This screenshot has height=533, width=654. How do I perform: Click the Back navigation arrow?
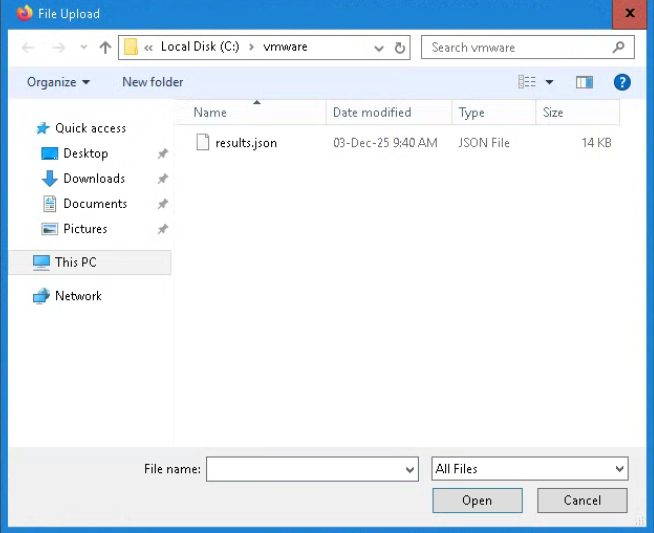pos(28,48)
